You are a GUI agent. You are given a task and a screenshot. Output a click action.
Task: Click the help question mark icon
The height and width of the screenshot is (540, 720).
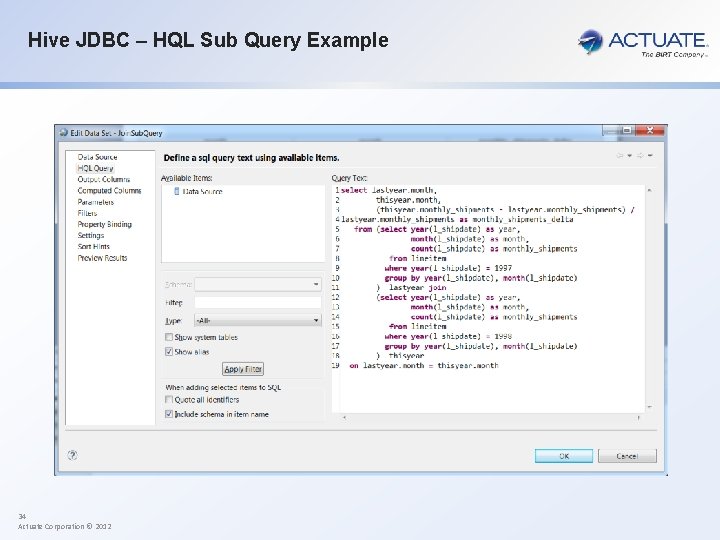click(72, 455)
